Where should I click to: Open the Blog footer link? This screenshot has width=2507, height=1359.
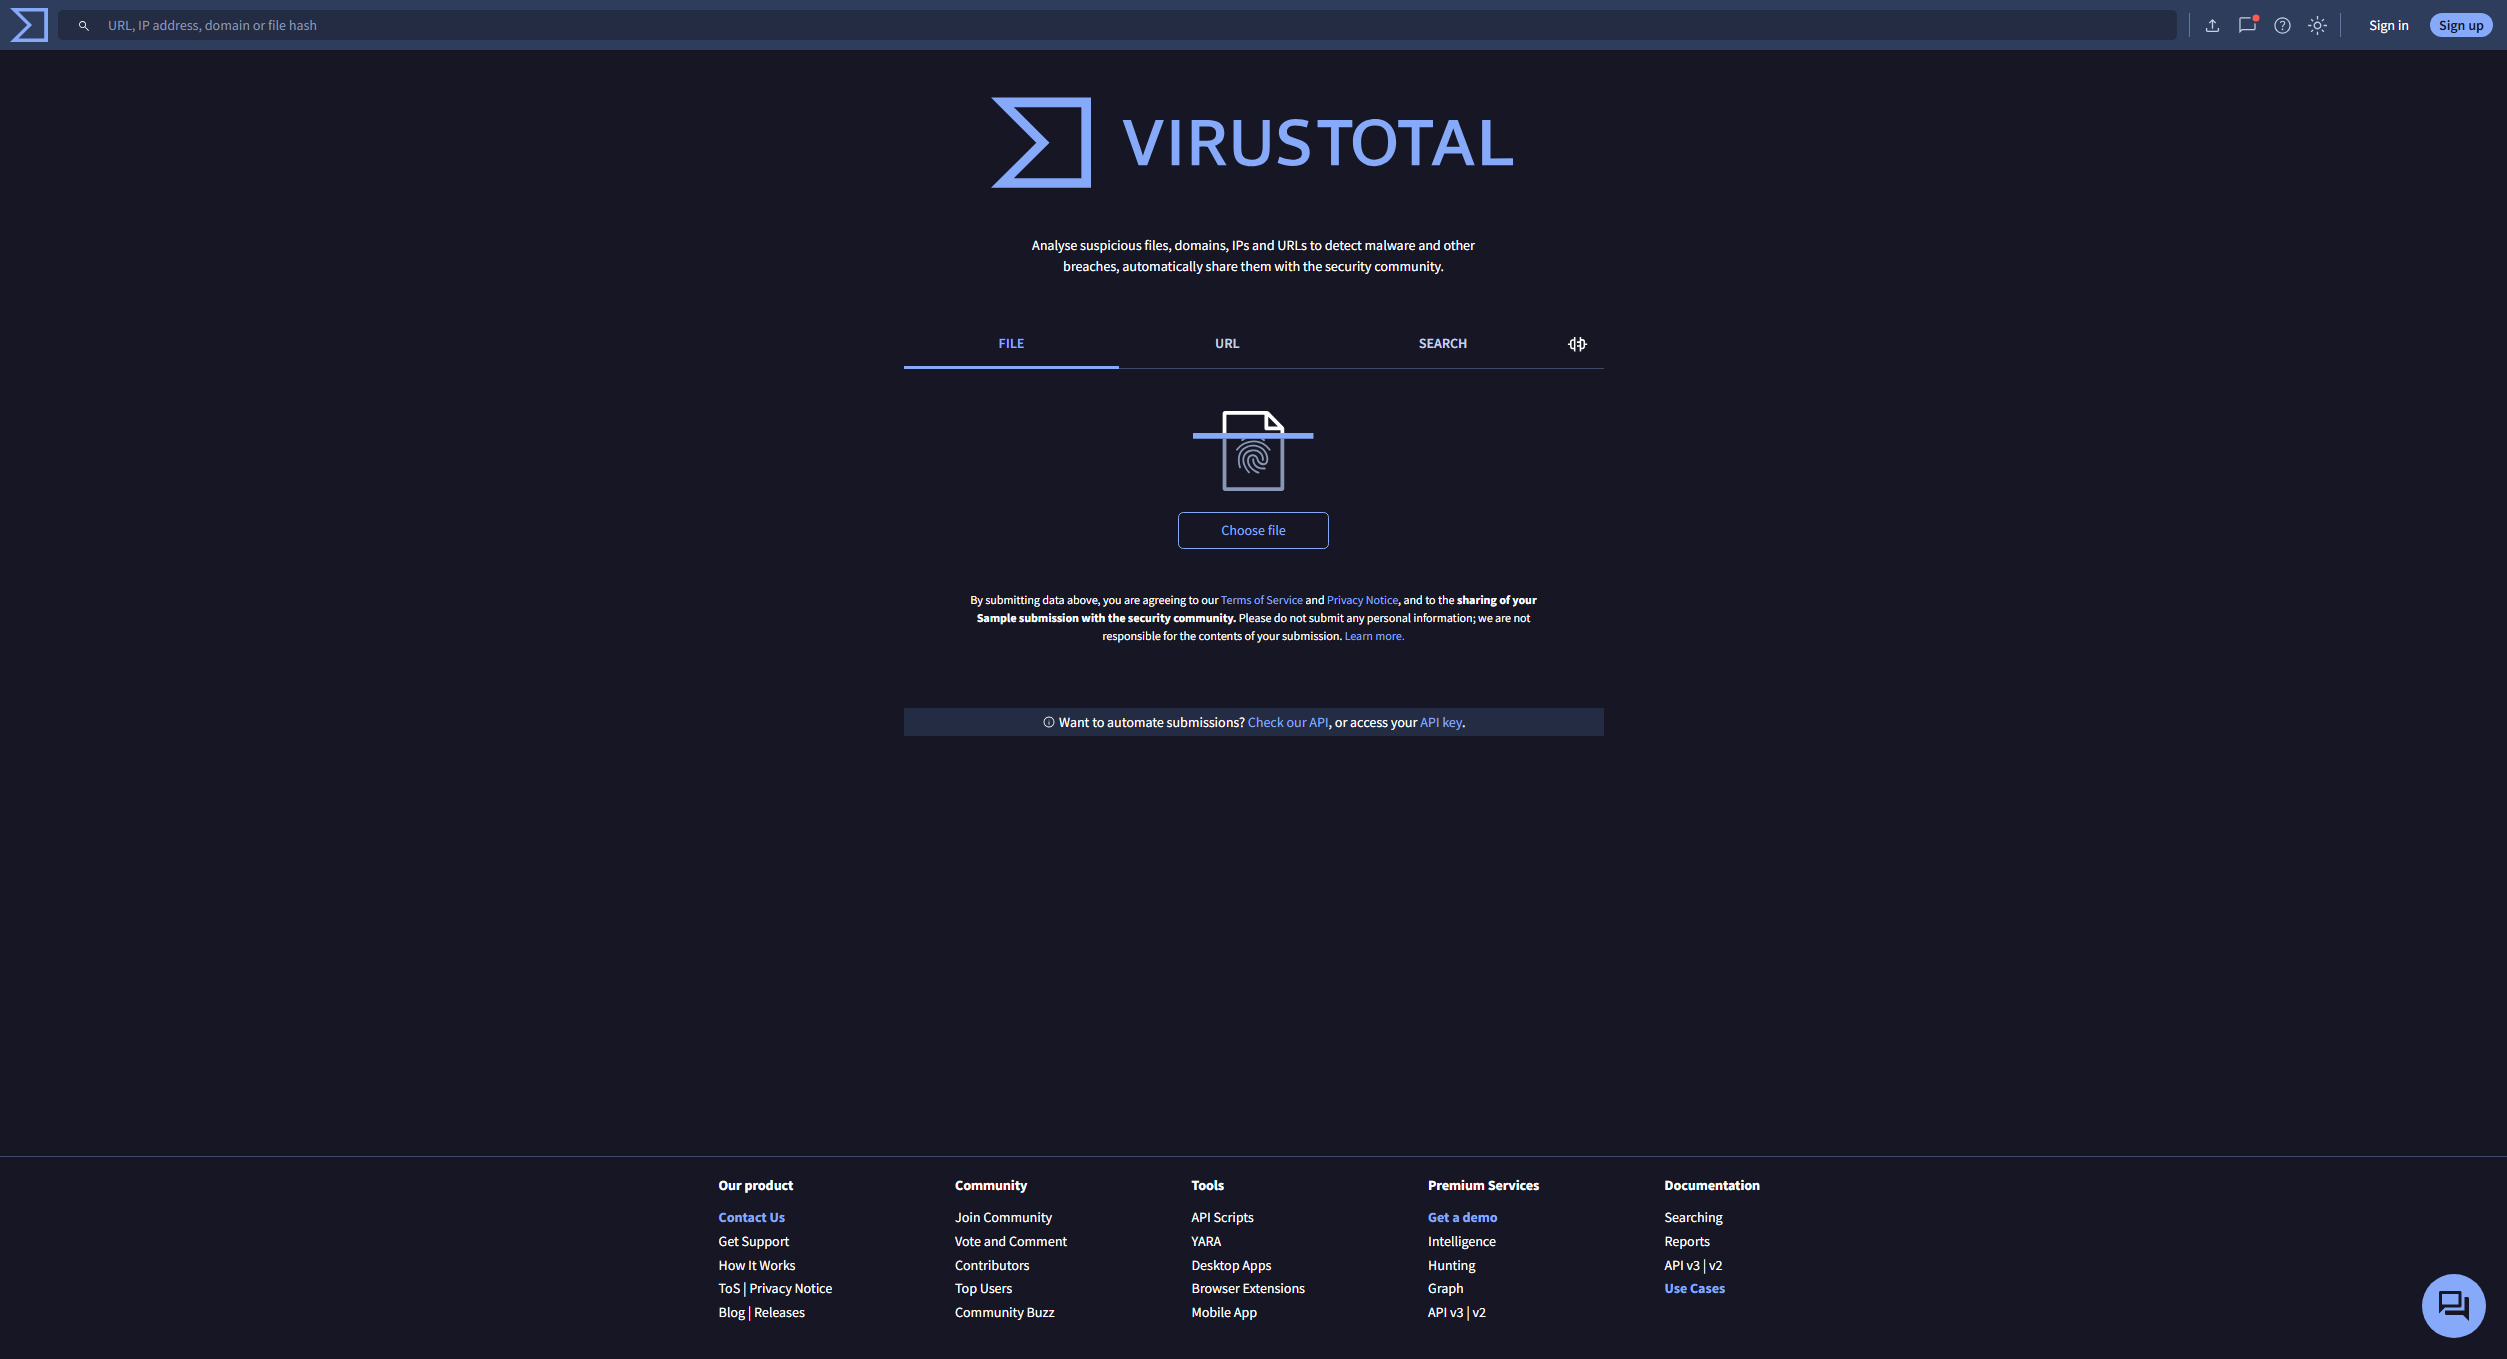[x=731, y=1312]
